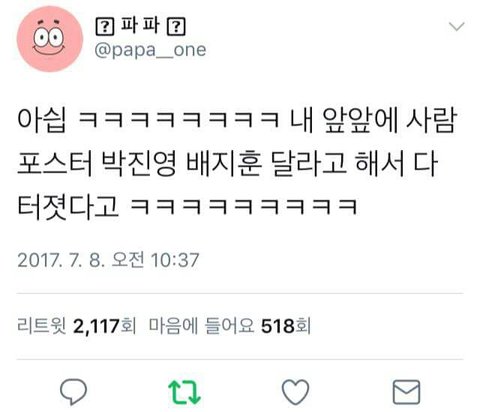The height and width of the screenshot is (412, 480).
Task: Click the word 배지훈 in the tweet
Action: (x=224, y=164)
